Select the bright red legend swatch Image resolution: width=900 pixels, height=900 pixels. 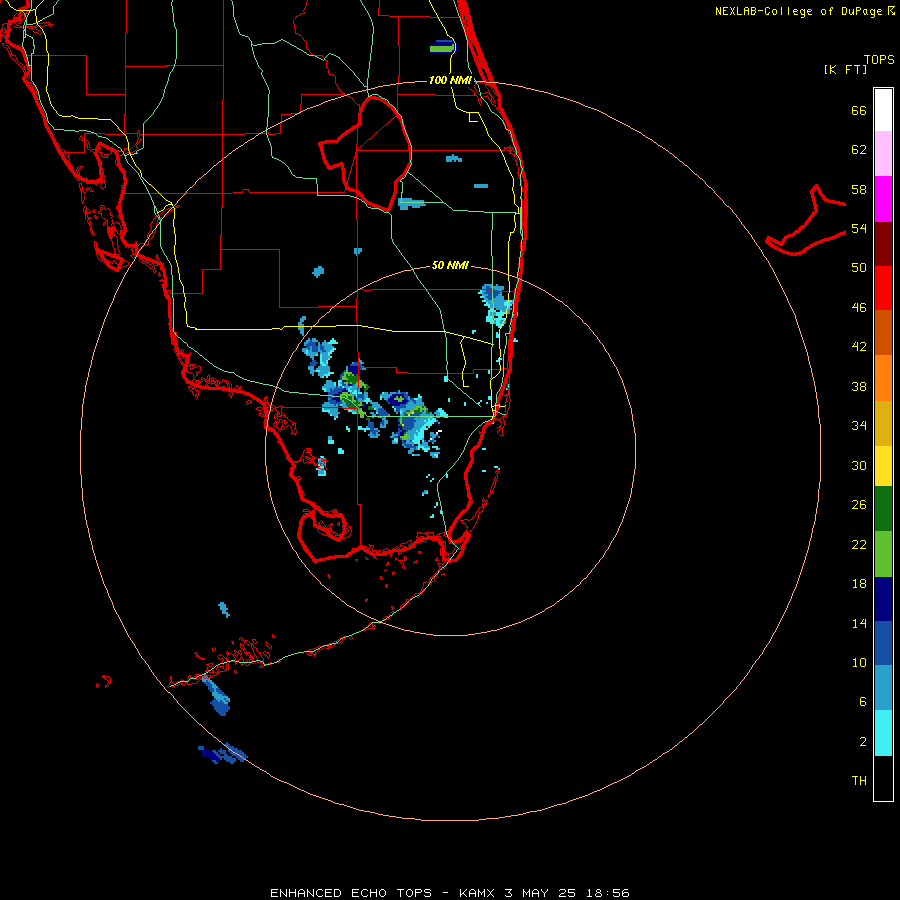click(x=883, y=288)
